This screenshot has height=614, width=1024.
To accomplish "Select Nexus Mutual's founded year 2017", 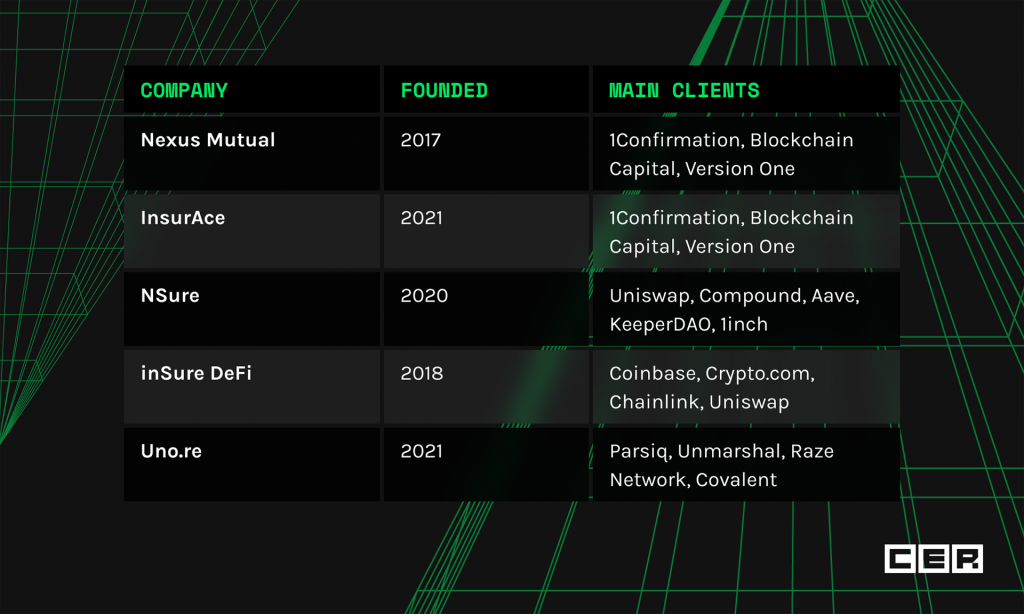I will (421, 140).
